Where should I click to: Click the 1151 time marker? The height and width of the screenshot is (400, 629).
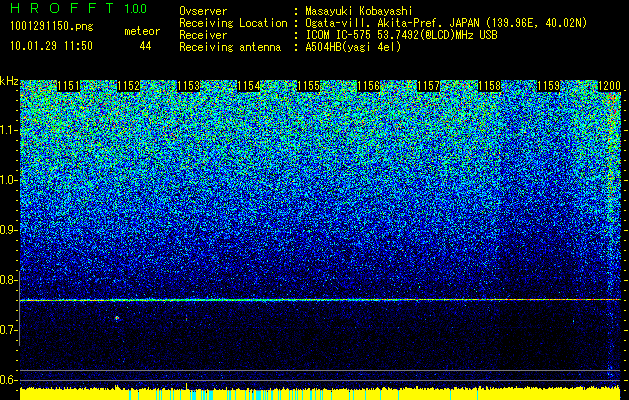(69, 86)
